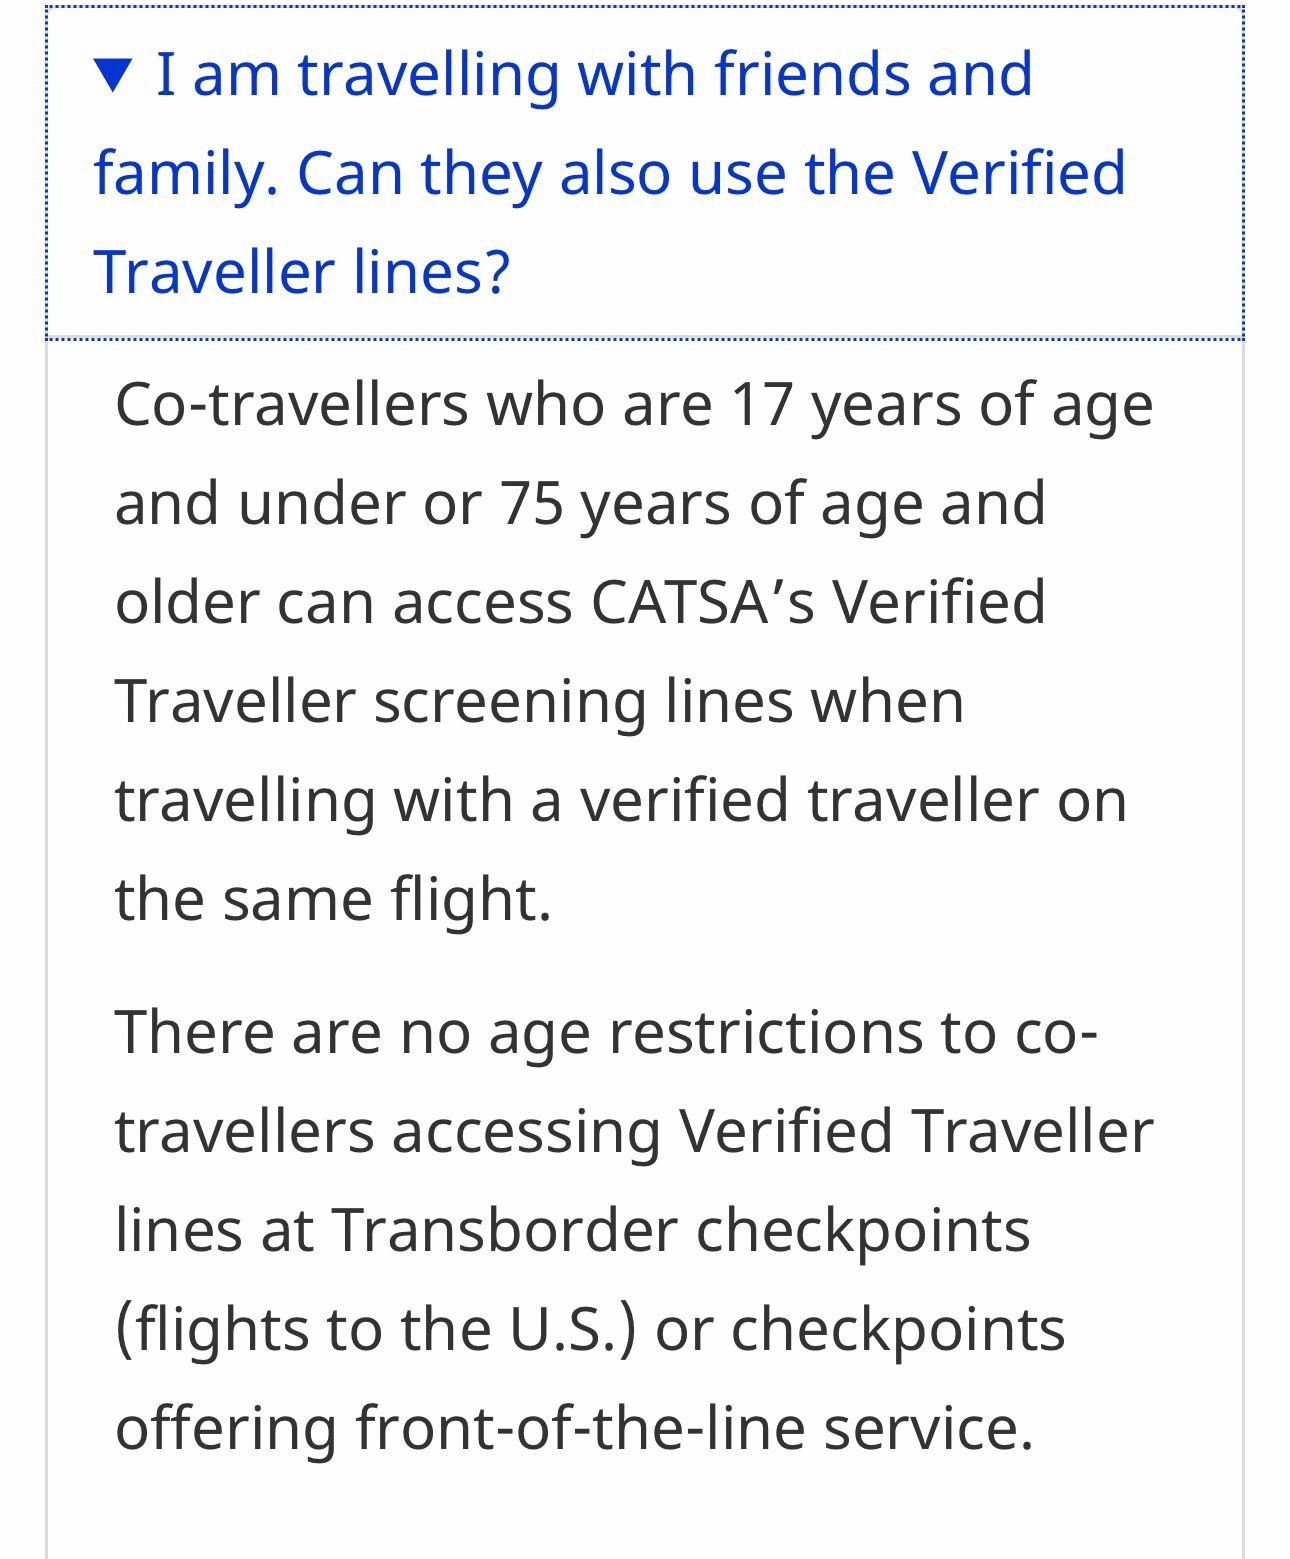Click "Traveller lines?" at the end of the question
Screen dimensions: 1290x1559
pyautogui.click(x=302, y=272)
